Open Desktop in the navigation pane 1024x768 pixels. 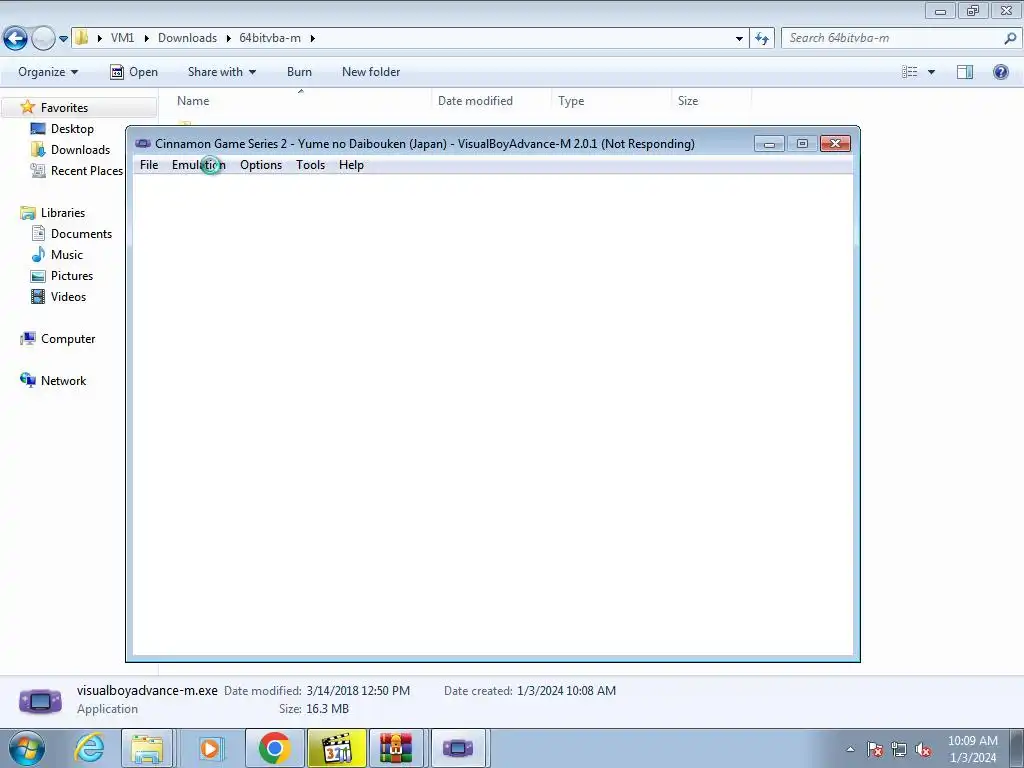[72, 129]
